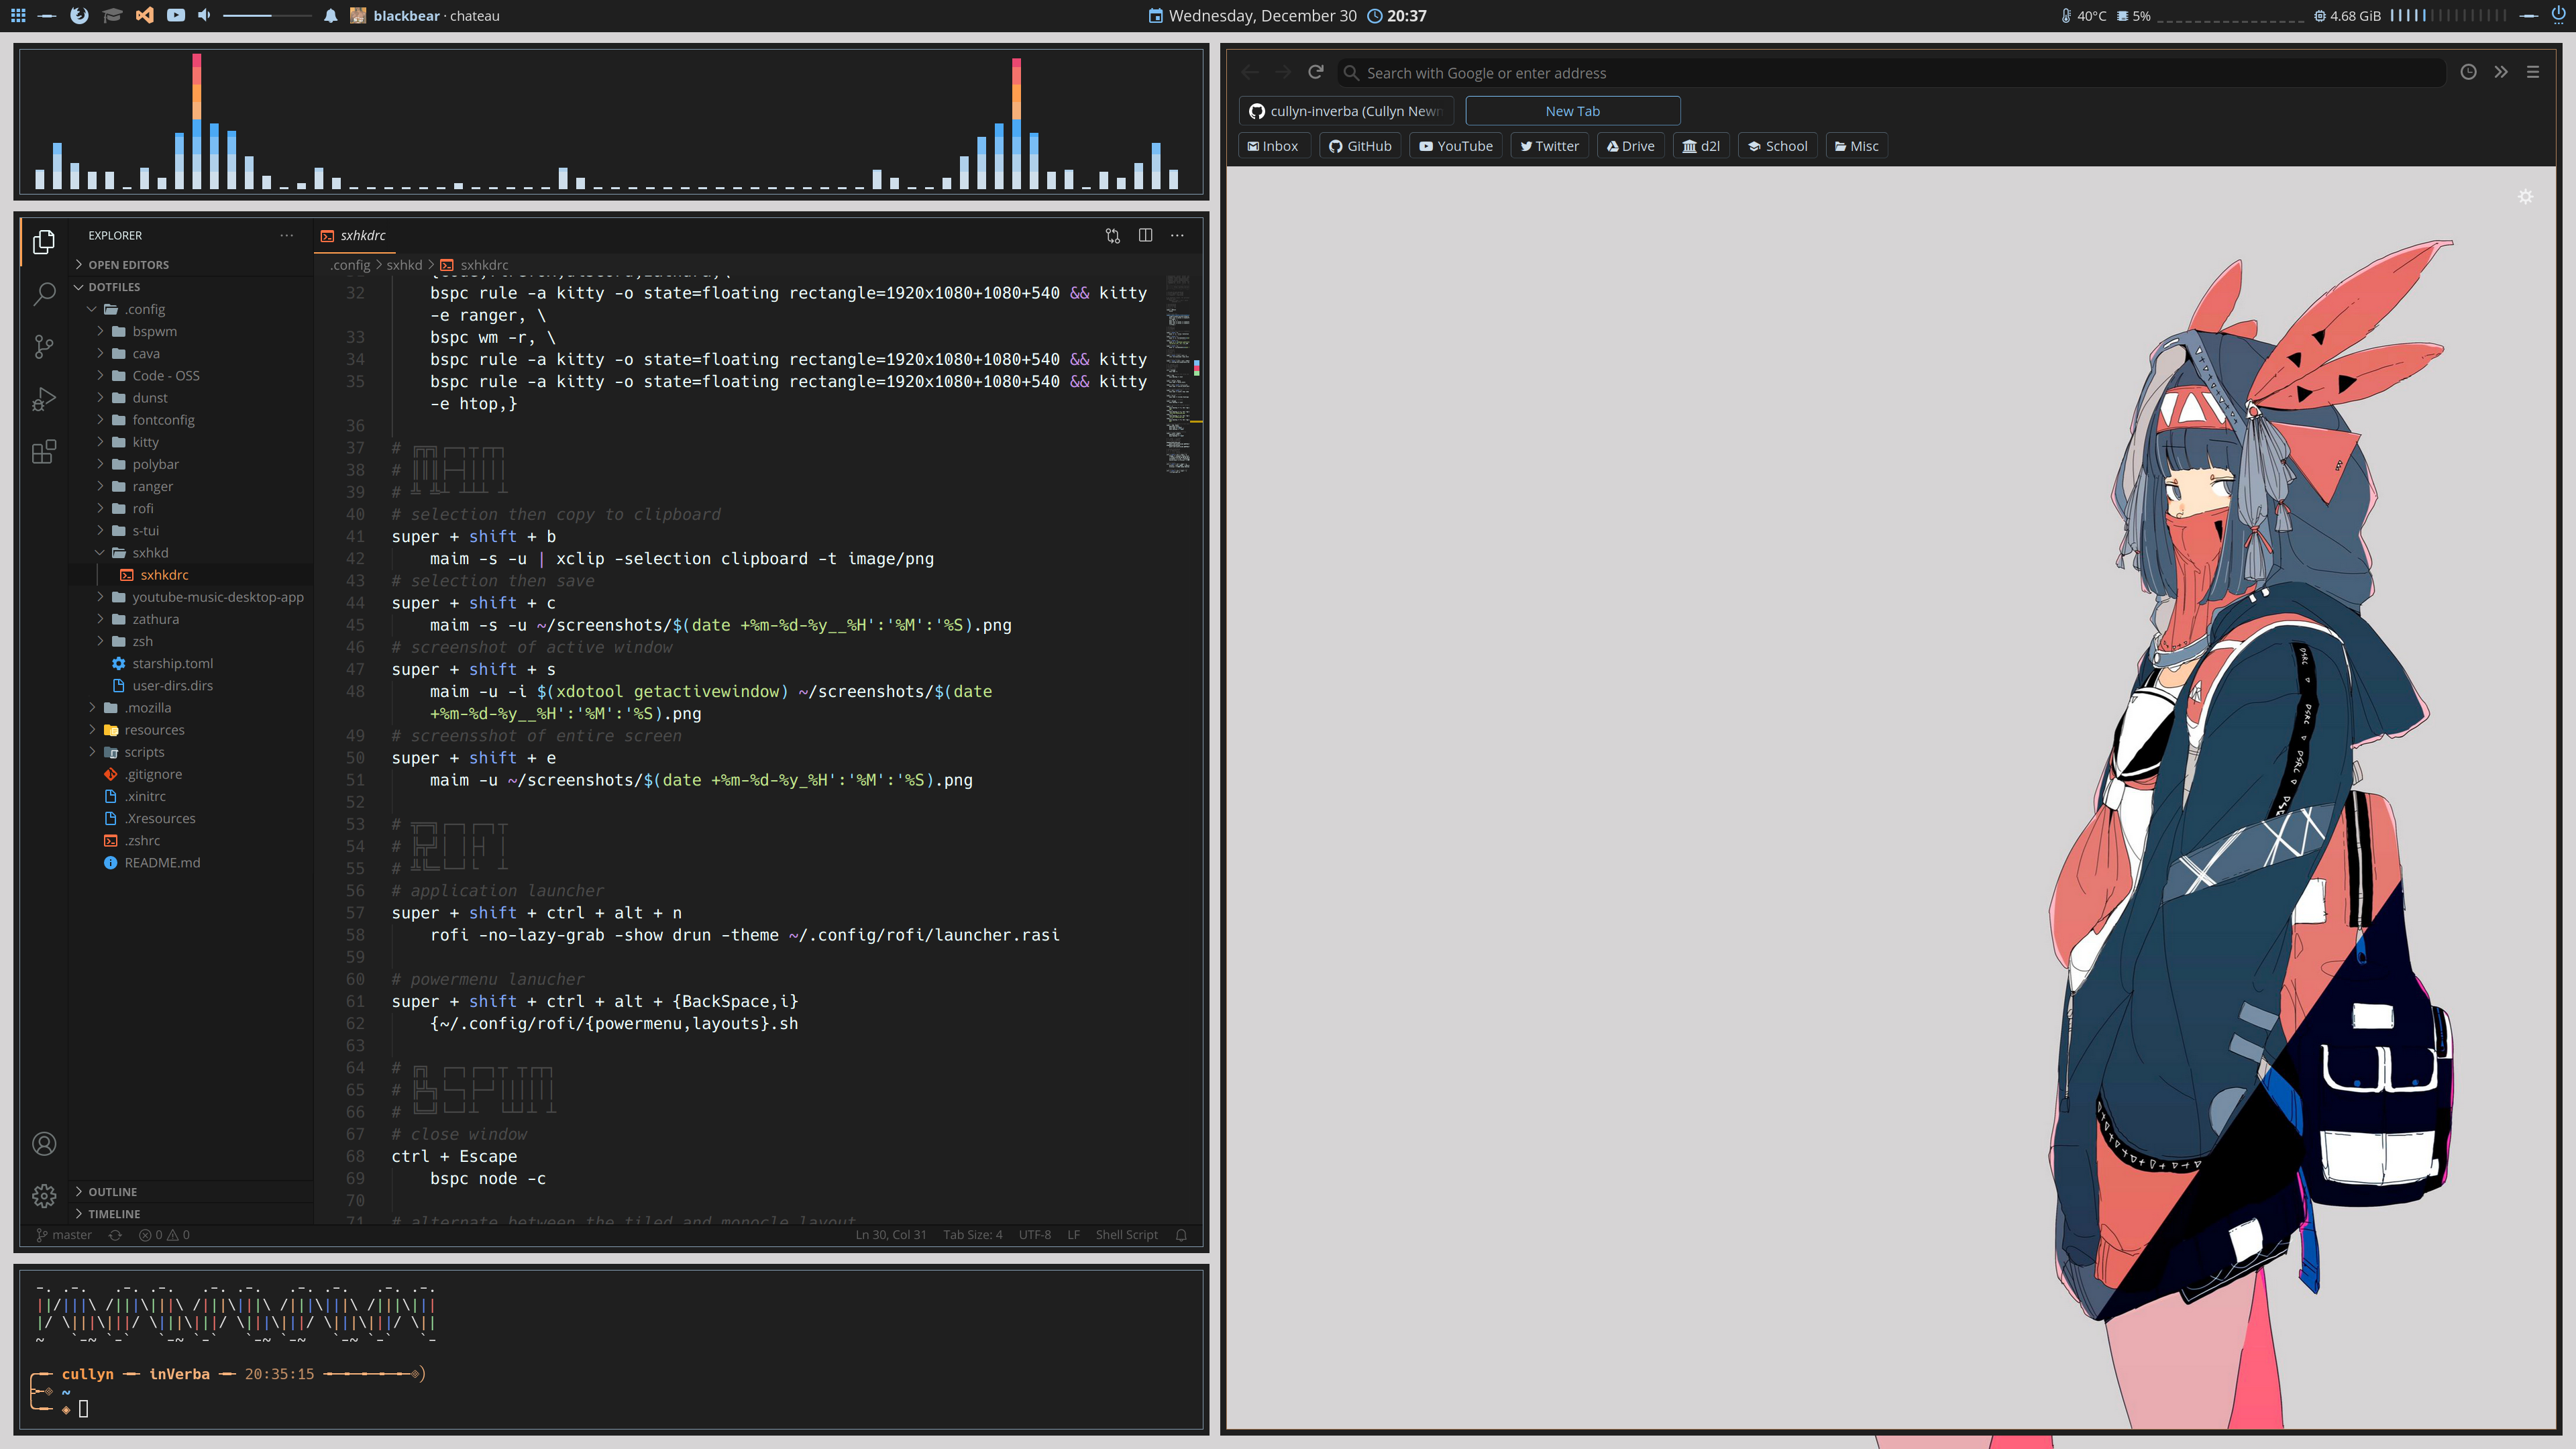The width and height of the screenshot is (2576, 1449).
Task: Open the Source Control view icon
Action: click(x=44, y=346)
